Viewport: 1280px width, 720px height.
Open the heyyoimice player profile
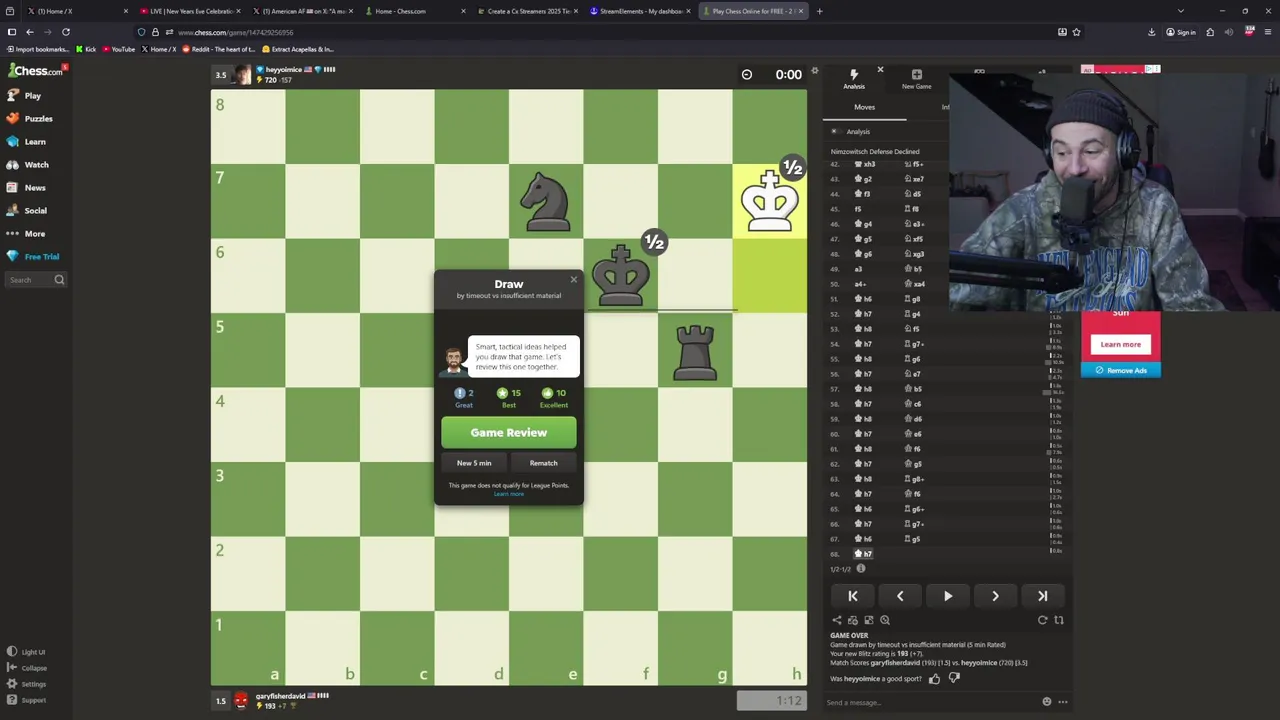coord(285,70)
